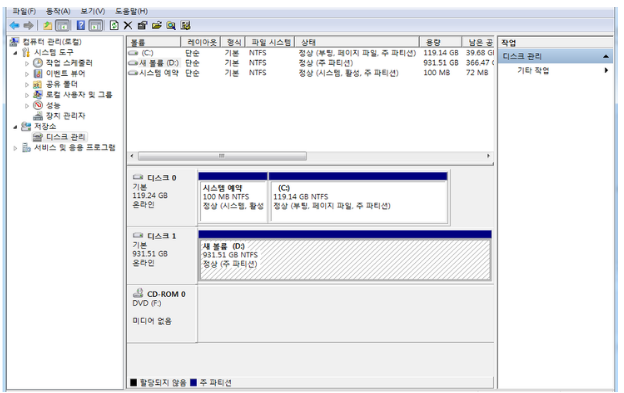Click the 이벤트 뷰어 icon
Screen dimensions: 624x393
pos(38,73)
